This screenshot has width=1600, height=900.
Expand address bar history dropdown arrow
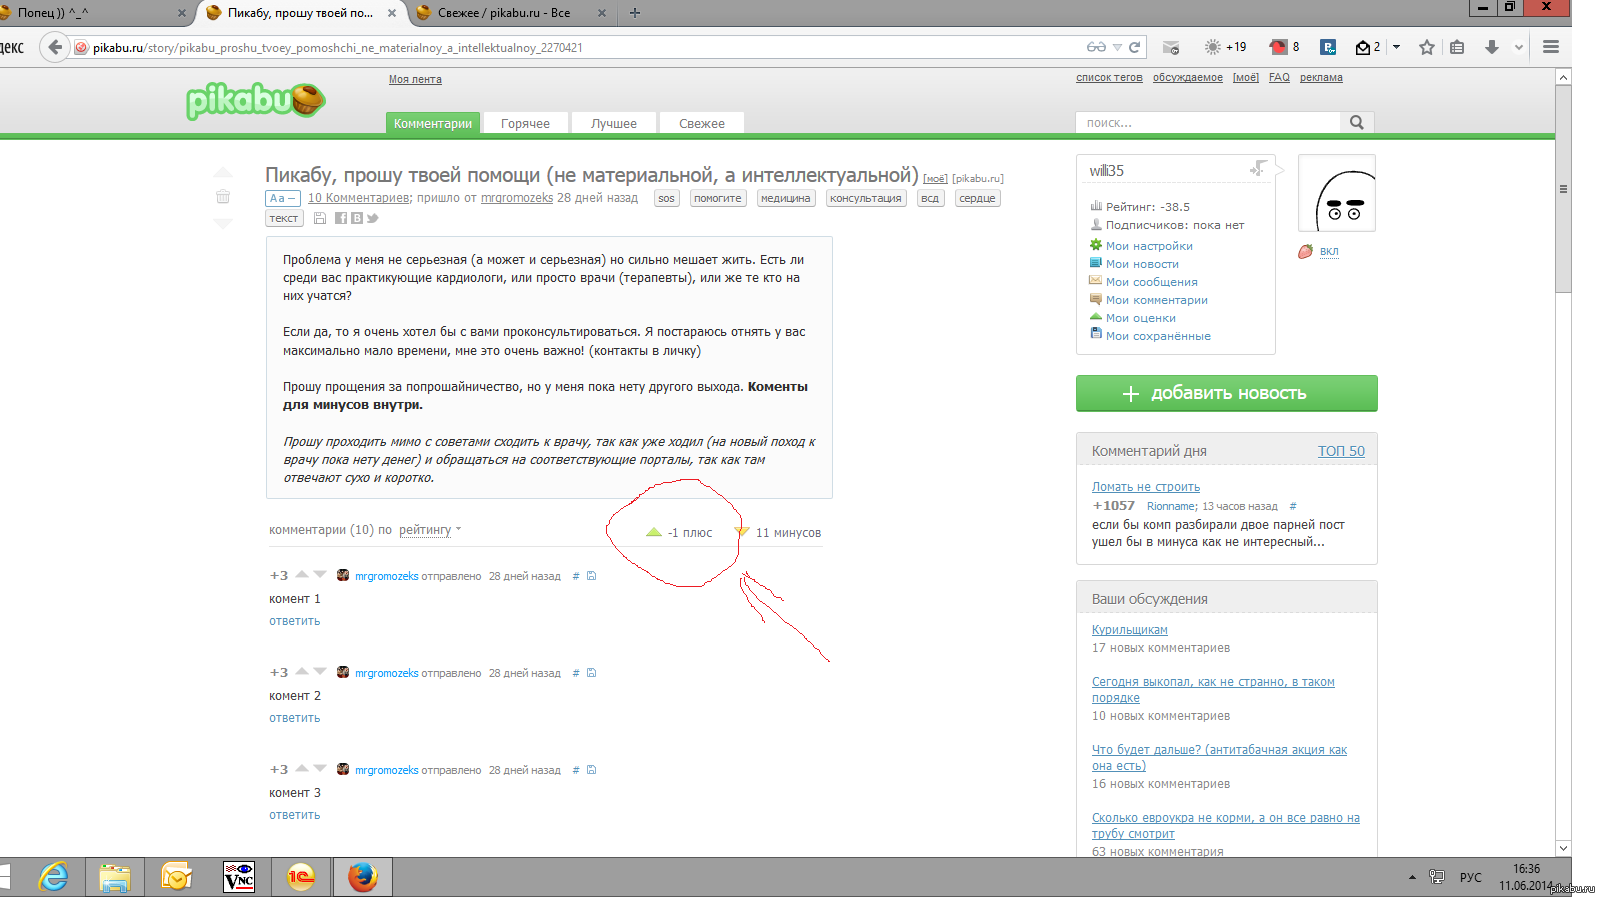click(x=1117, y=47)
